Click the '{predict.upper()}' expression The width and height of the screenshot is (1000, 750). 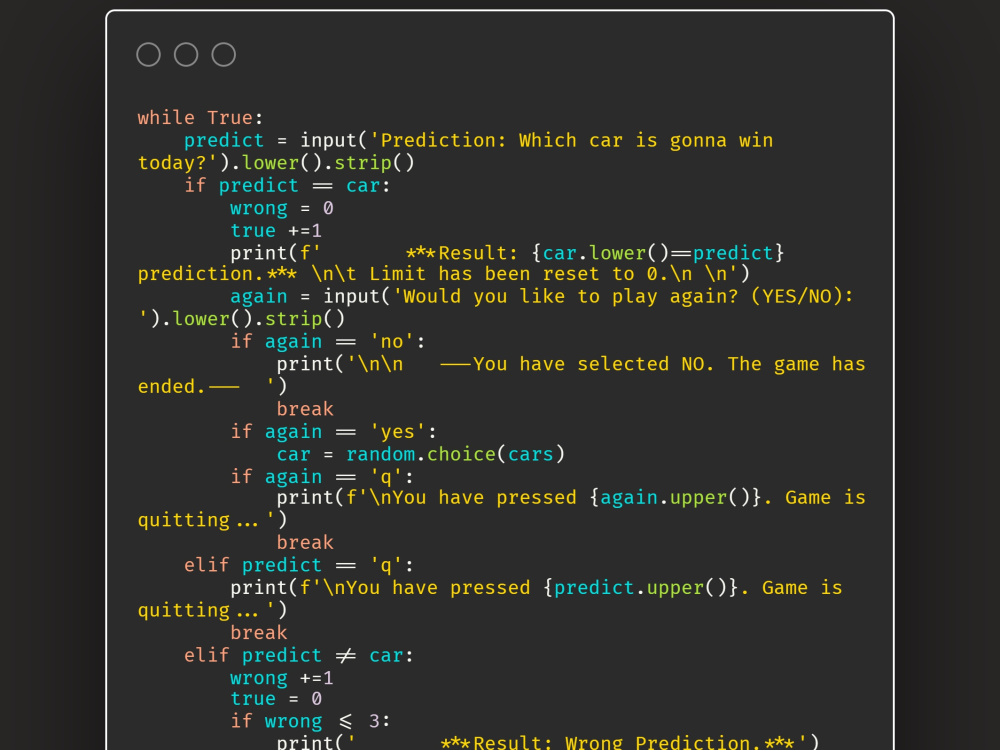pyautogui.click(x=640, y=587)
